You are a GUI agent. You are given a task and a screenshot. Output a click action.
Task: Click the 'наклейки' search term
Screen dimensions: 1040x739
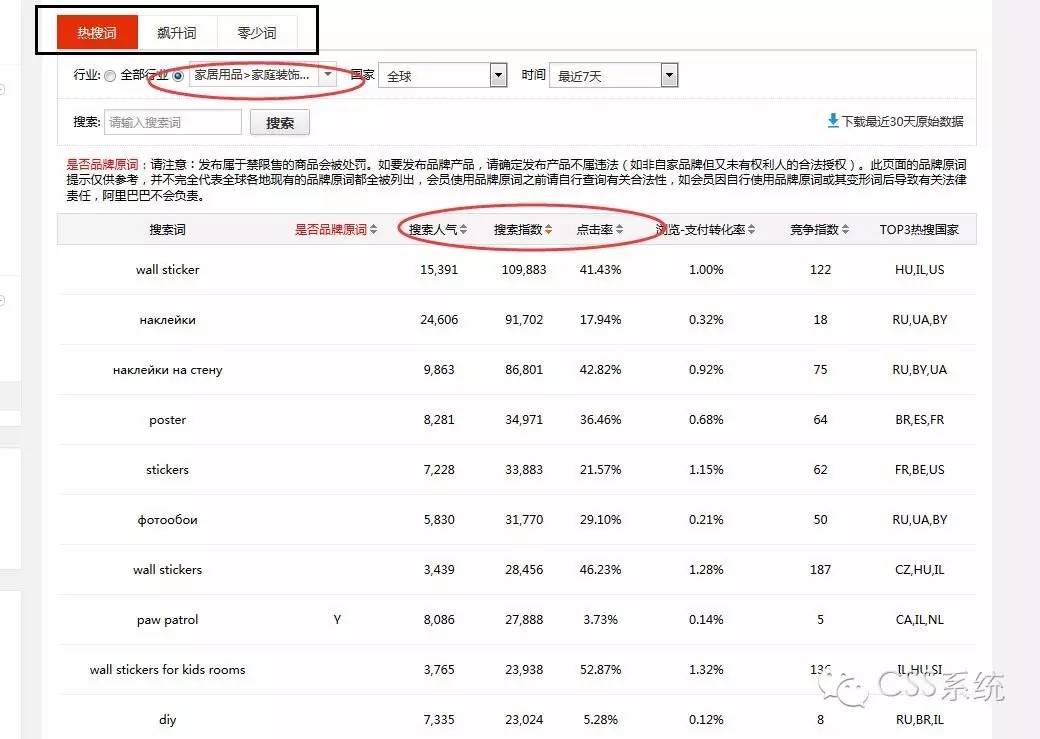click(x=167, y=320)
